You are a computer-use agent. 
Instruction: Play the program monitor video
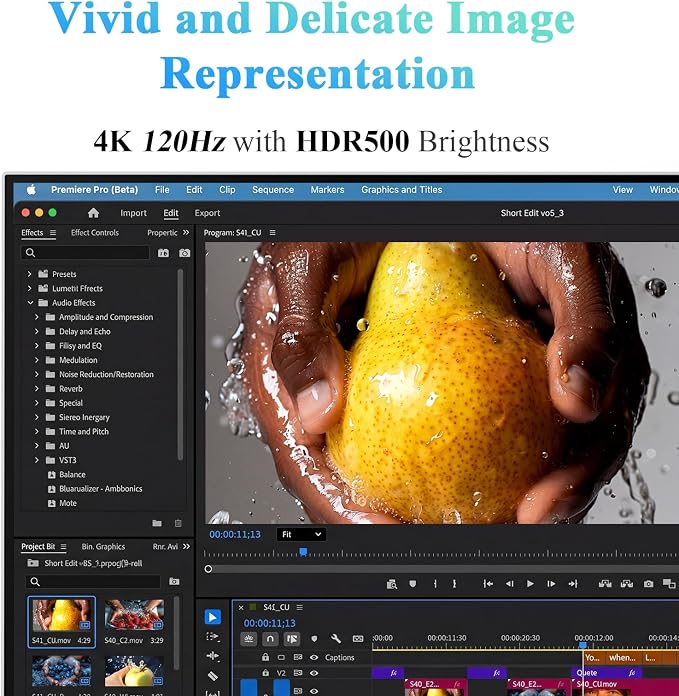click(530, 584)
